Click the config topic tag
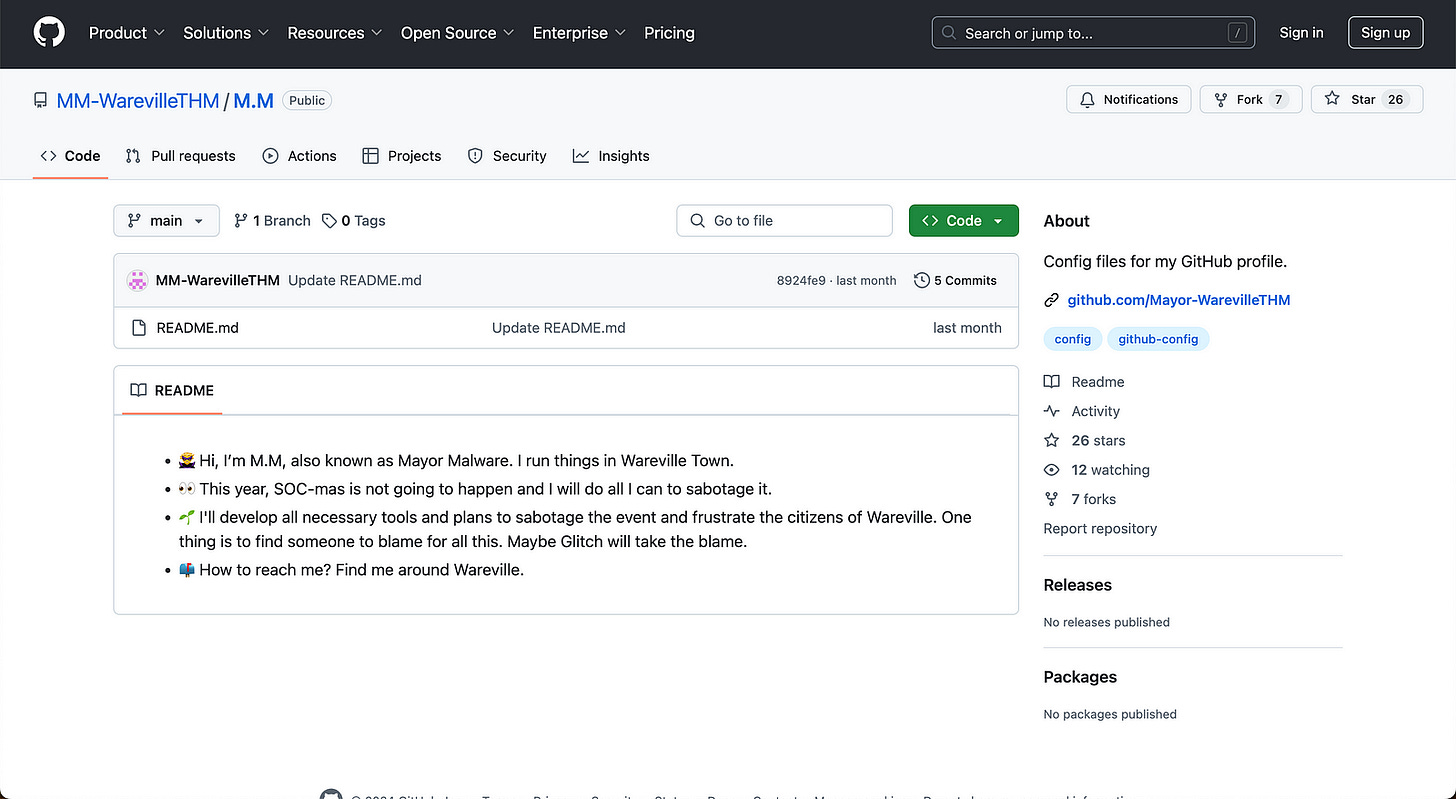The height and width of the screenshot is (799, 1456). (x=1073, y=339)
